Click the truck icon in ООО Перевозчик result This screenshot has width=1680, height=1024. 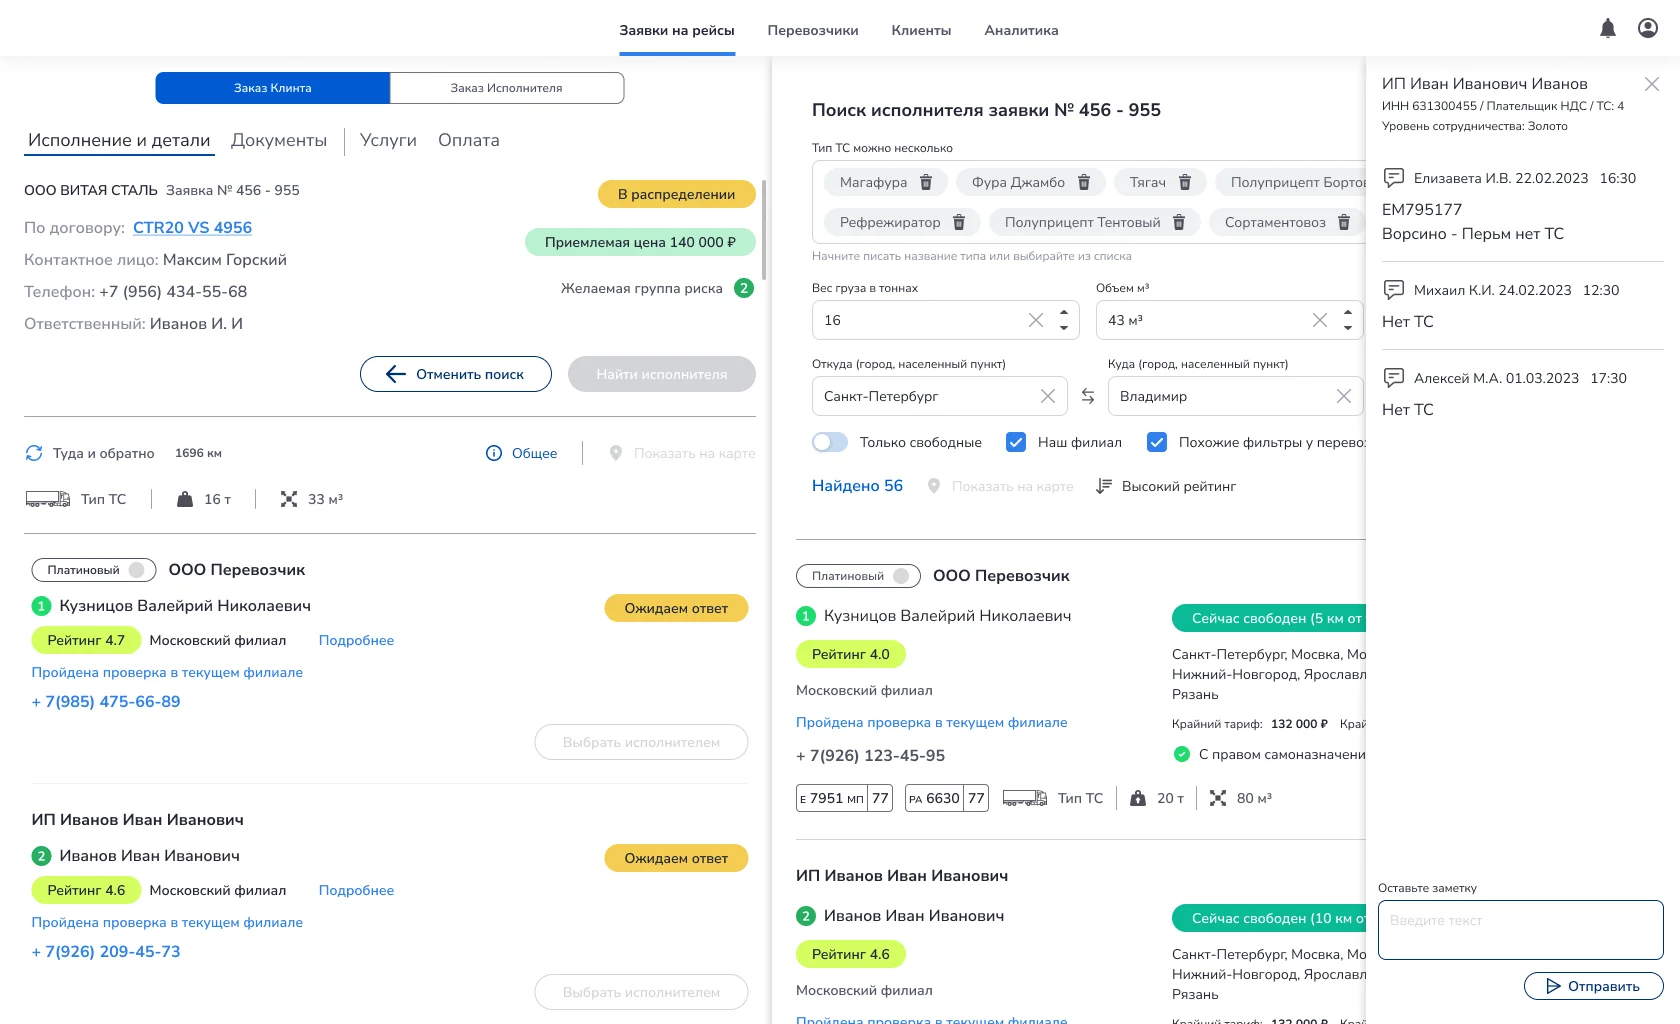pyautogui.click(x=1025, y=798)
